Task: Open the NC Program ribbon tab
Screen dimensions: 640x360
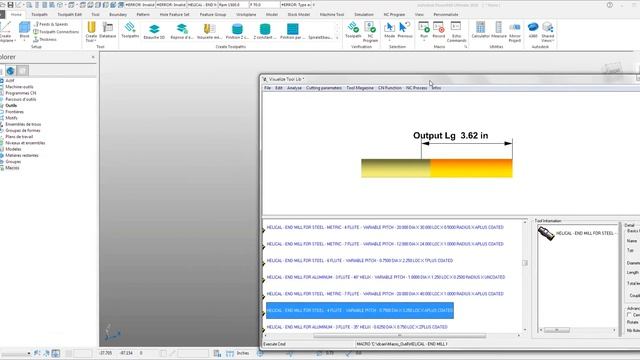Action: (x=394, y=14)
